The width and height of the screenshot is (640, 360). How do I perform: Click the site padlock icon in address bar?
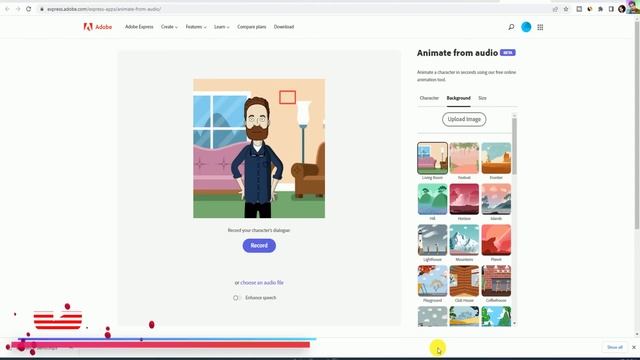pyautogui.click(x=42, y=9)
